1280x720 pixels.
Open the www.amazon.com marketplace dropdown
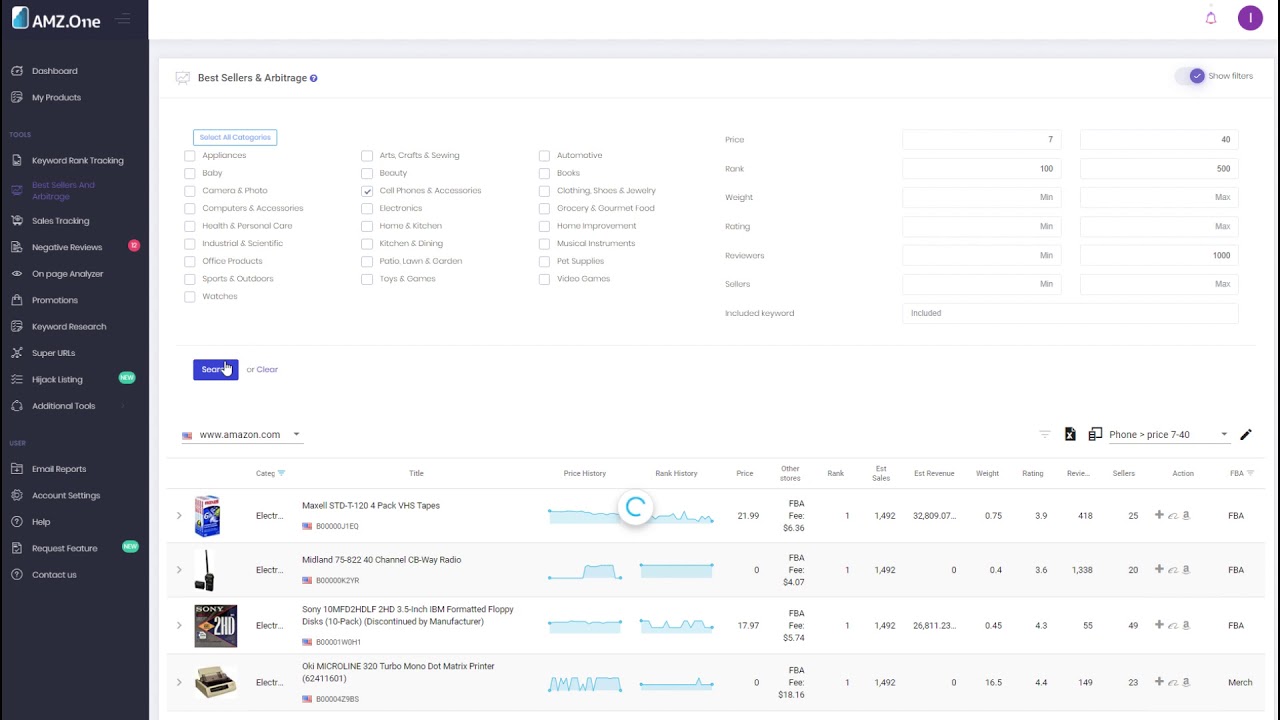(242, 435)
